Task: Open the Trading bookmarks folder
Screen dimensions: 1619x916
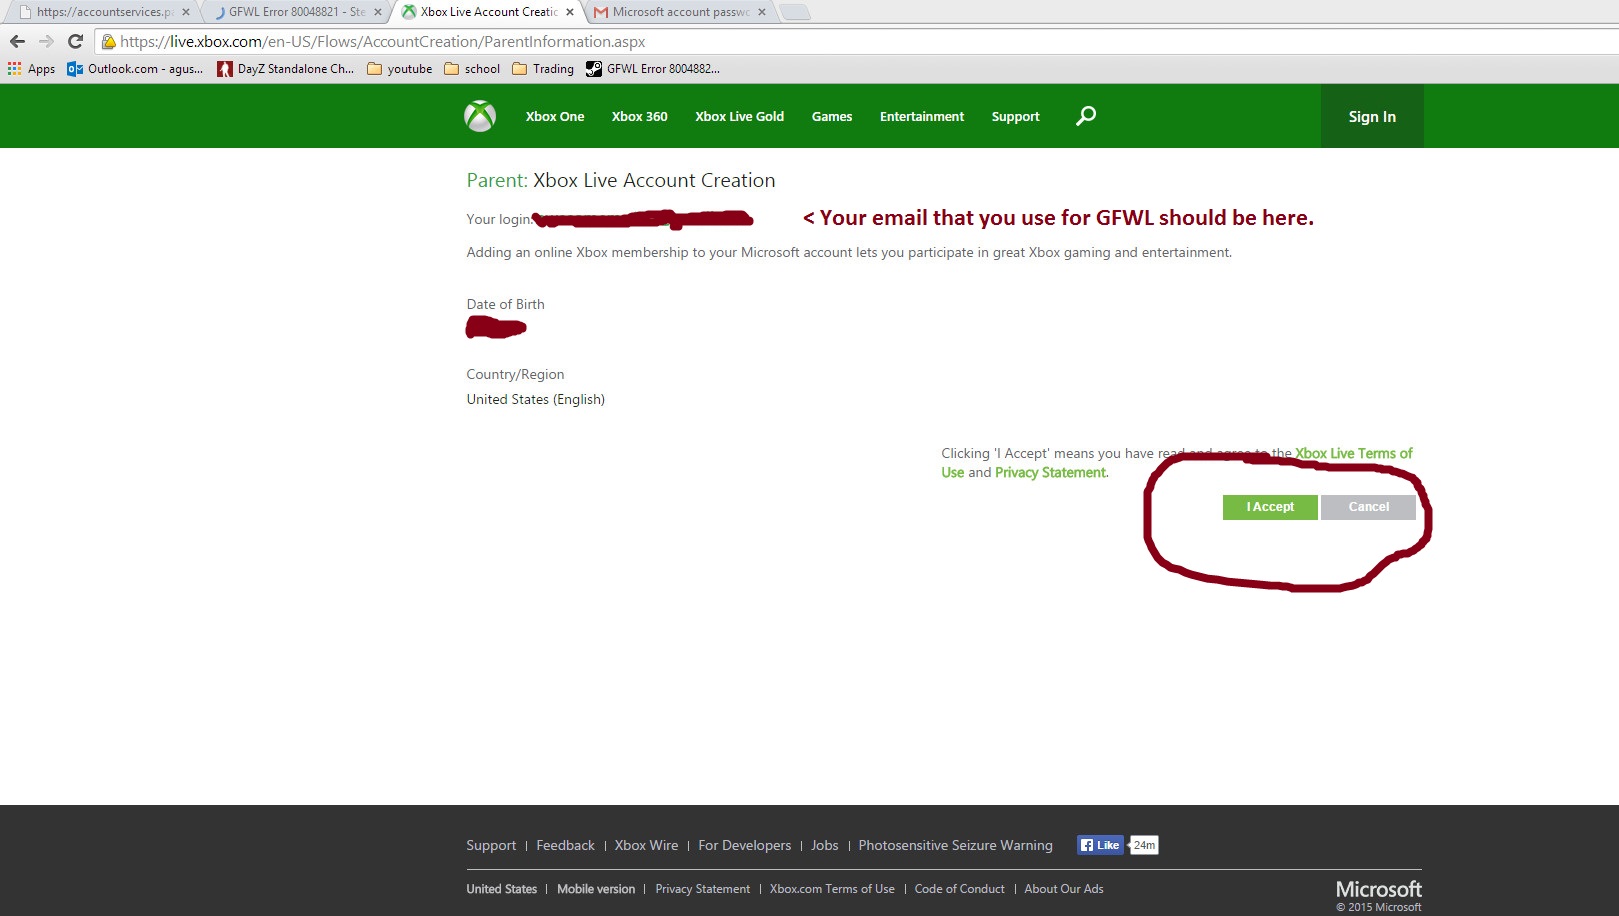Action: (x=543, y=69)
